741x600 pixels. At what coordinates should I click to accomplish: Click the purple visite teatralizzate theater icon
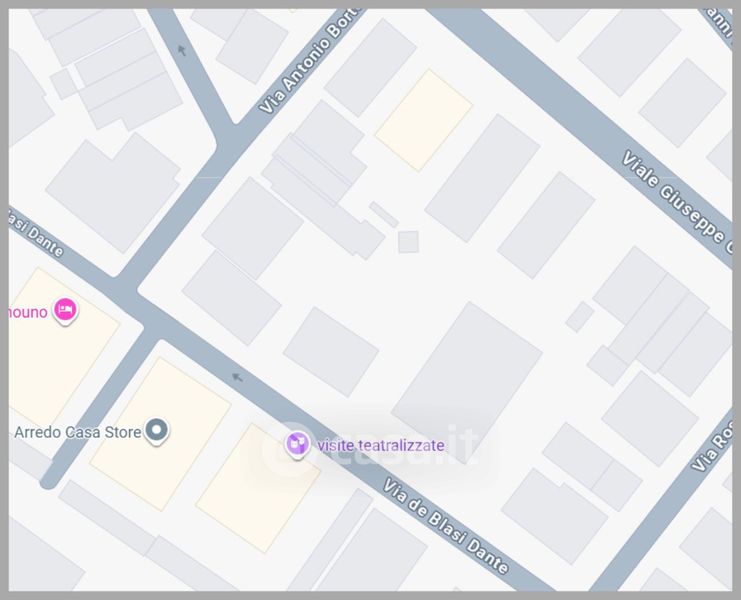point(297,445)
